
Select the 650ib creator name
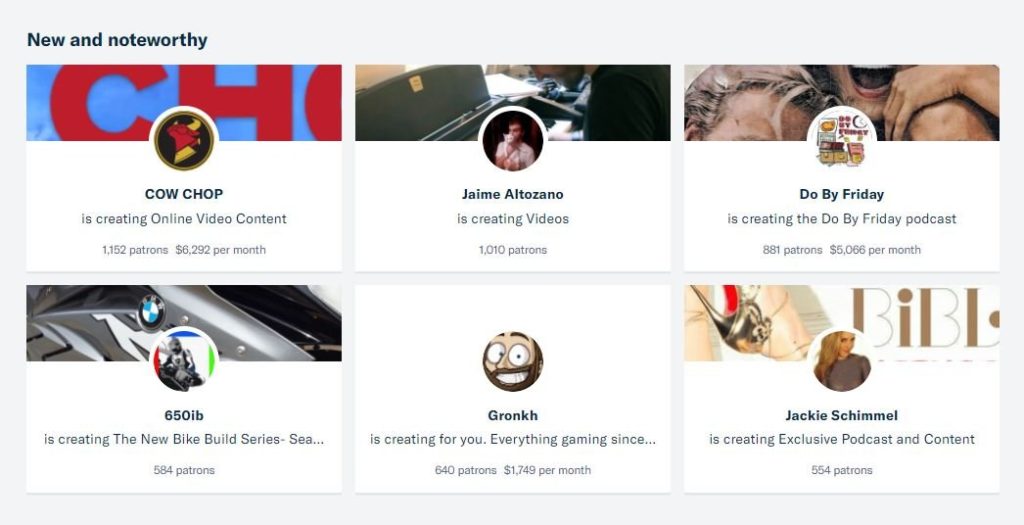[184, 415]
